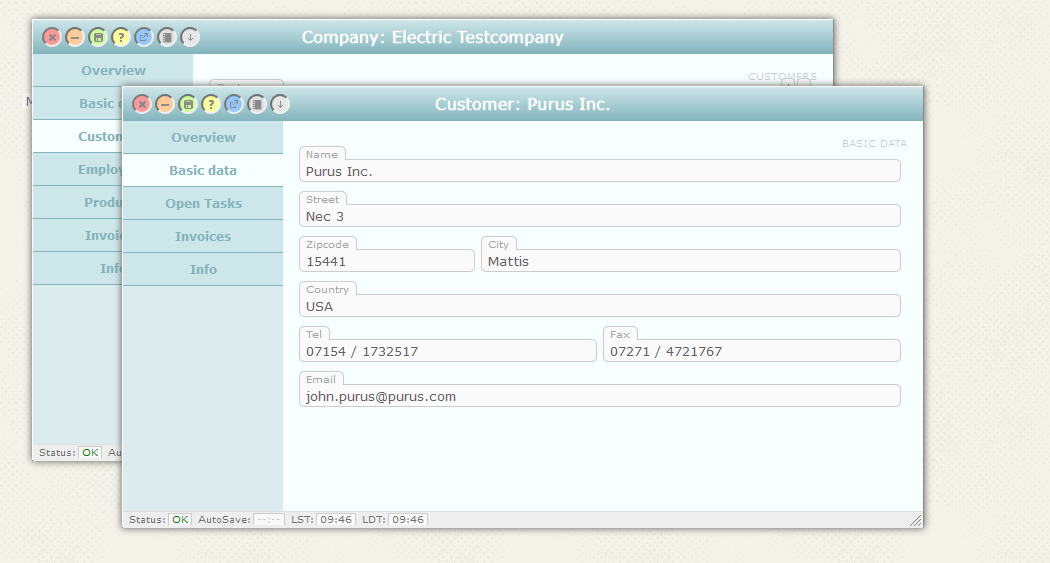The image size is (1050, 563).
Task: Click green save icon in Company window
Action: [x=98, y=37]
